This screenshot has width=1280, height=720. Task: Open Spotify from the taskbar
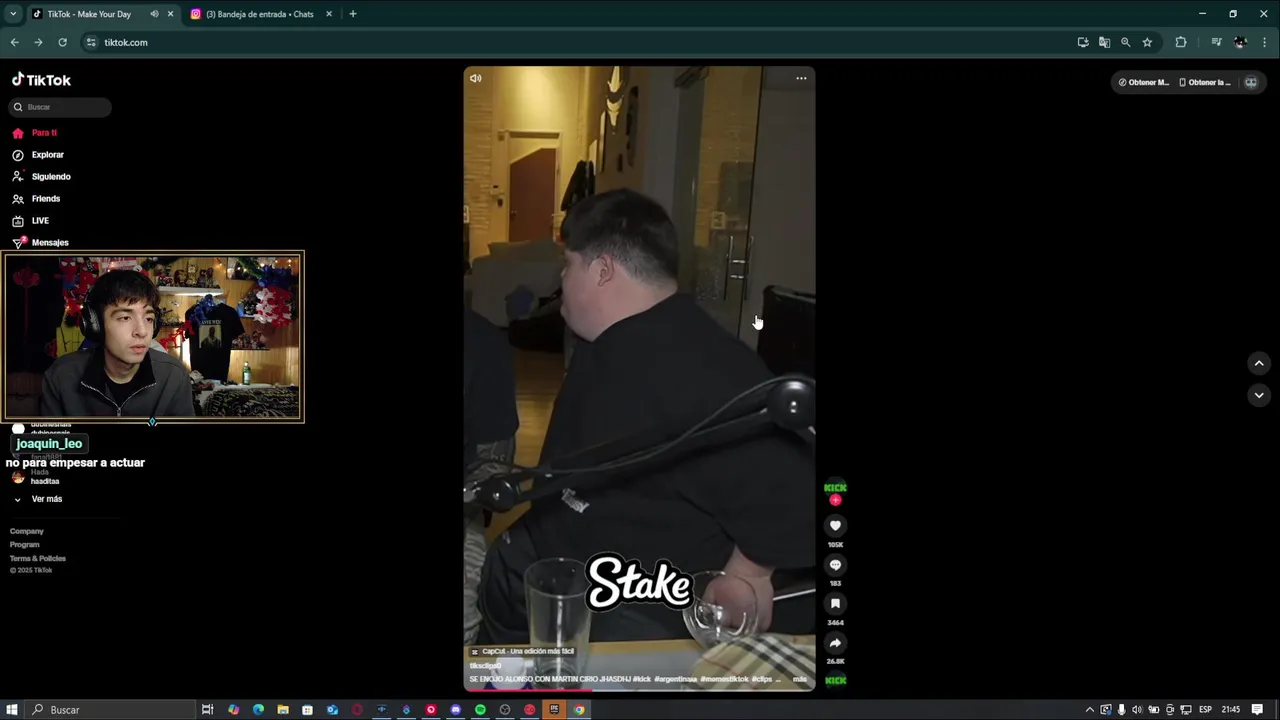480,710
